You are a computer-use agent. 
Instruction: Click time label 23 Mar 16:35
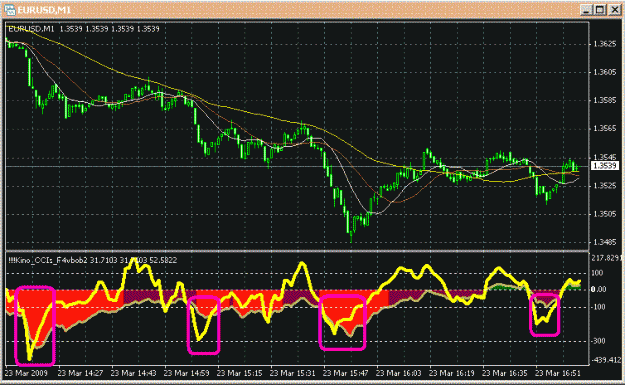click(505, 373)
